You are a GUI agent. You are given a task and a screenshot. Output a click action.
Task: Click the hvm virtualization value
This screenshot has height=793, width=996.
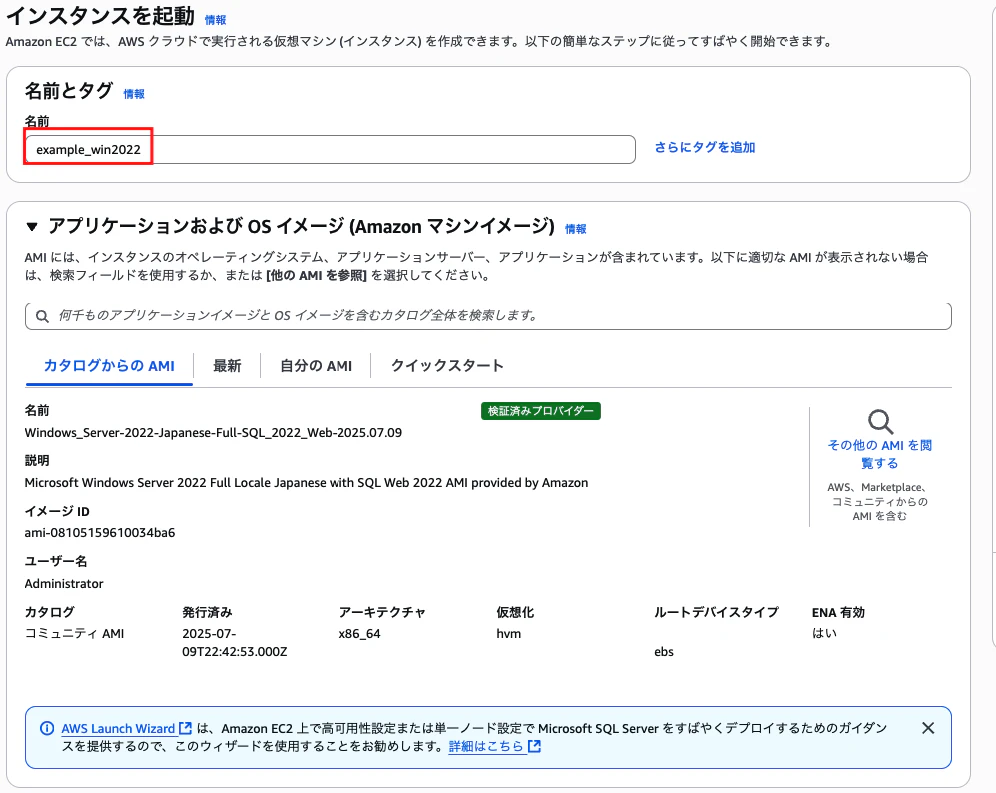click(x=509, y=634)
